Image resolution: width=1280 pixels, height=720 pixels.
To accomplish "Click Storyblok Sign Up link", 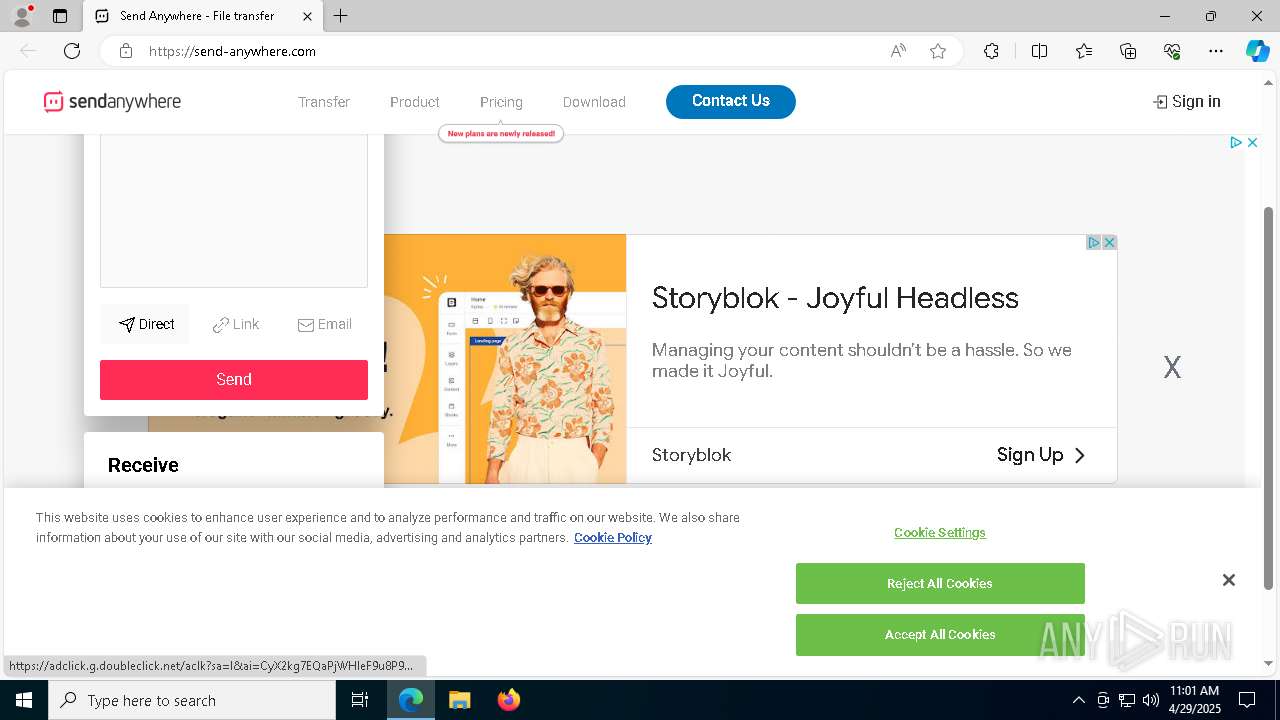I will pos(1041,455).
